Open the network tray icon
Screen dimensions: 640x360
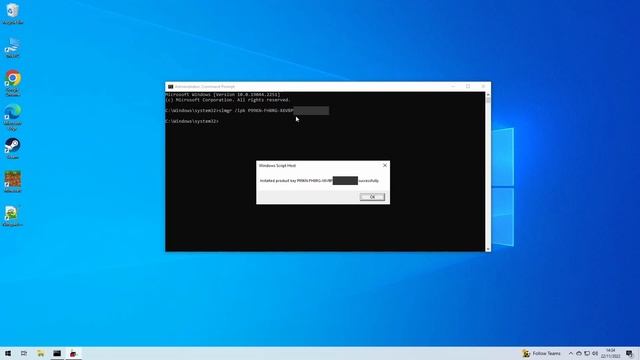click(587, 353)
